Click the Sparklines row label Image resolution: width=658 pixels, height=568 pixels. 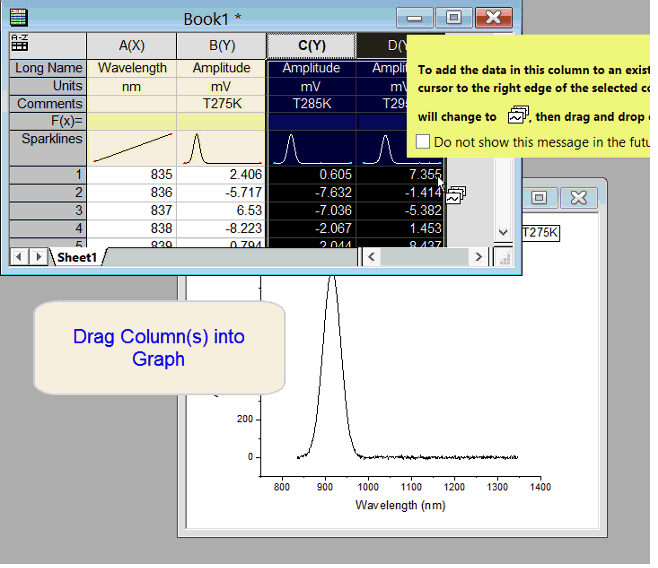pos(48,148)
